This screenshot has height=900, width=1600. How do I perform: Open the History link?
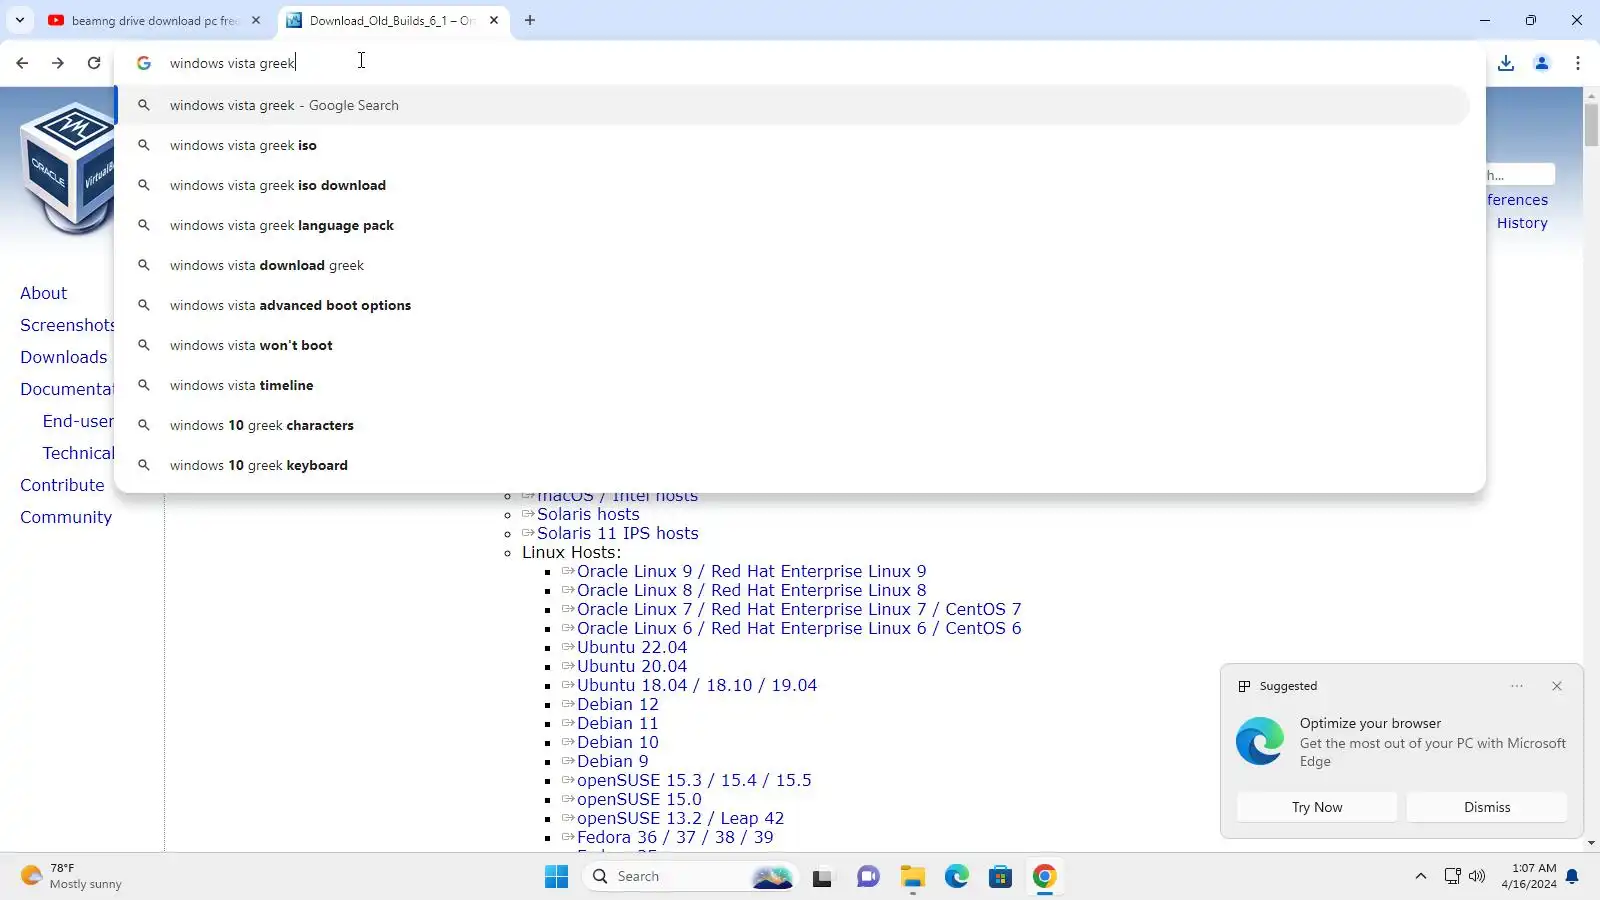[1522, 223]
